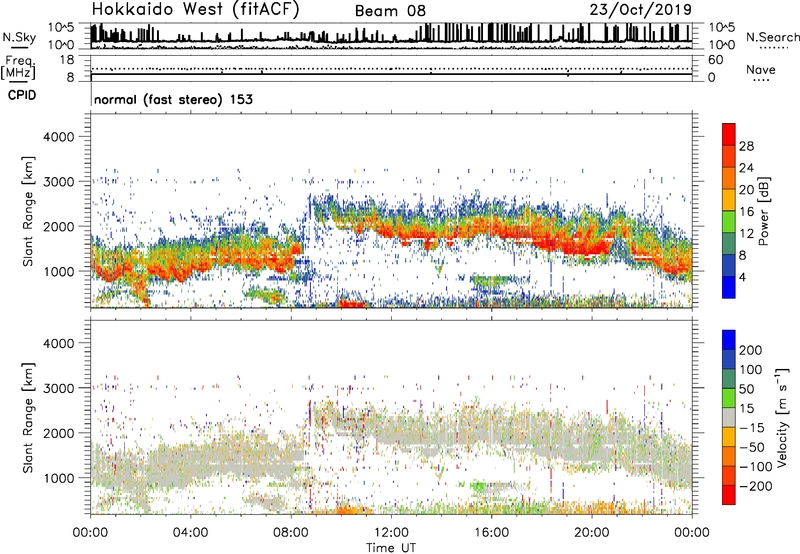Click the 2000 tick in the velocity panel

click(x=58, y=433)
